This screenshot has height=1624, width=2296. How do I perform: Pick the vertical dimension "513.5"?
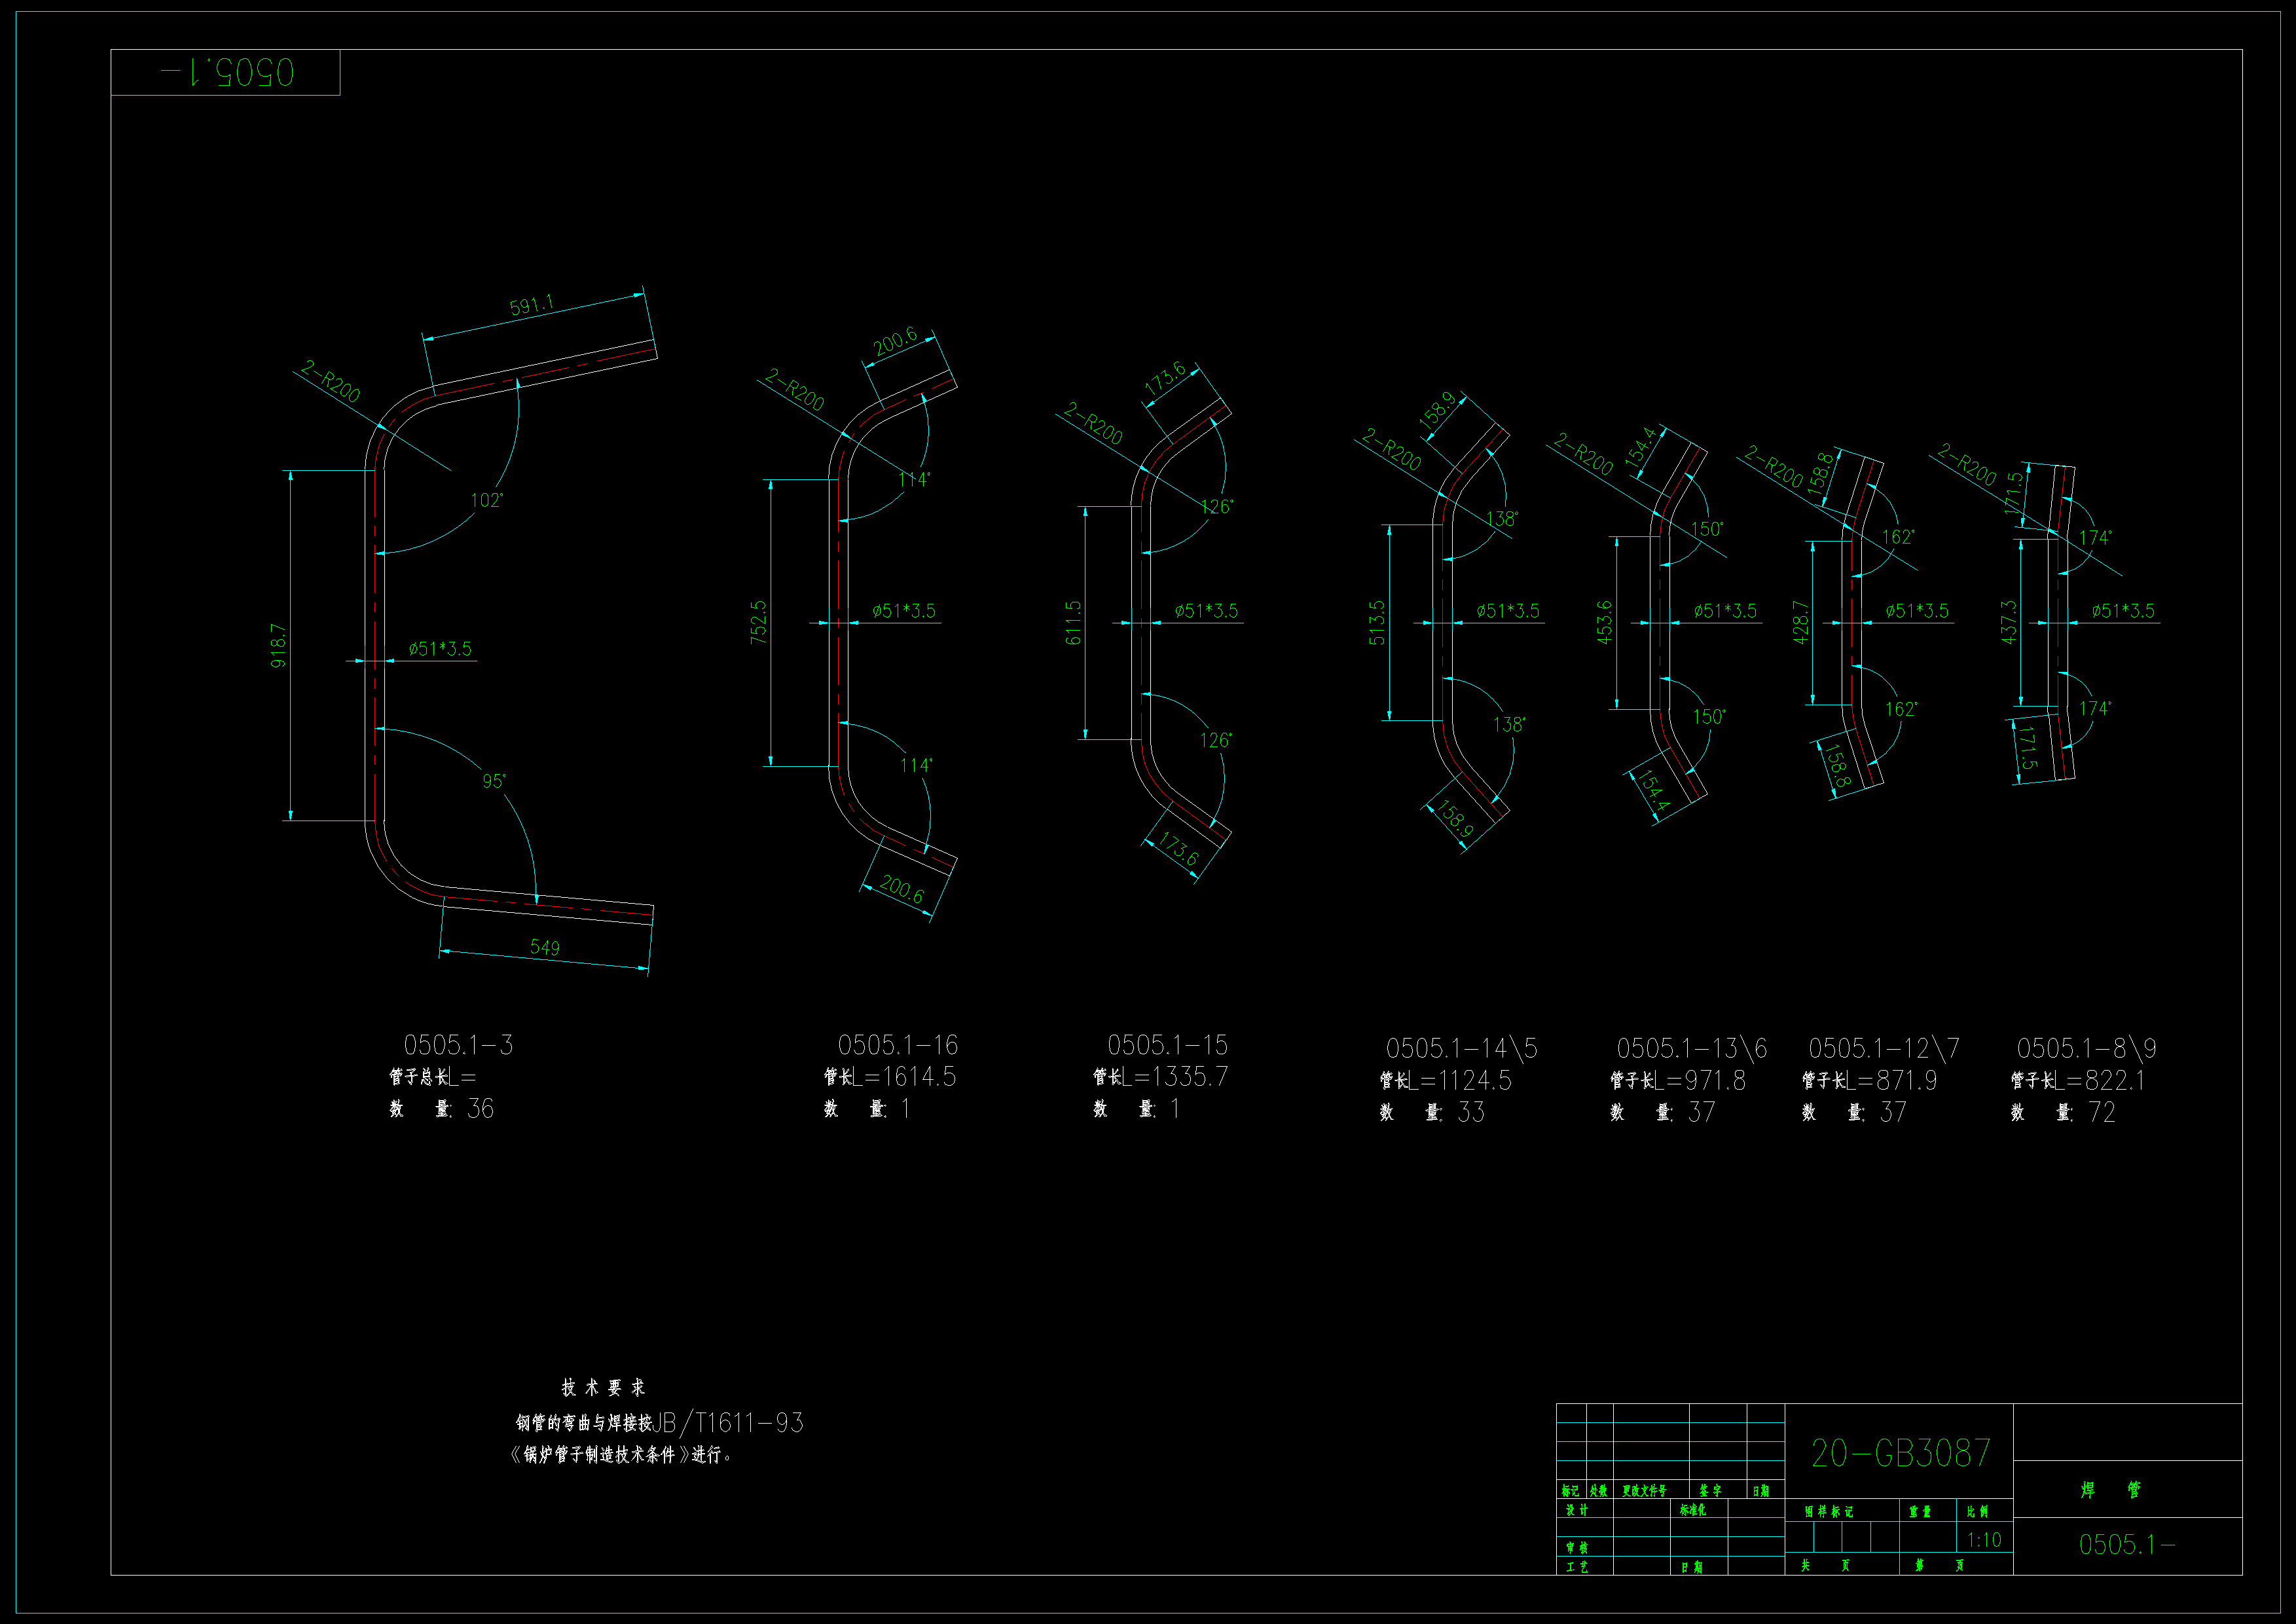coord(1377,622)
